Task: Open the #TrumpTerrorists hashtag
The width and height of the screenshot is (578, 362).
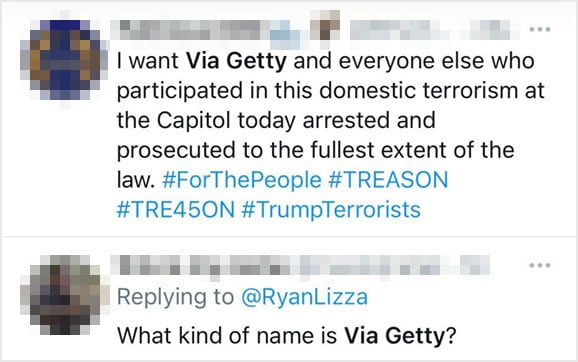Action: point(331,210)
